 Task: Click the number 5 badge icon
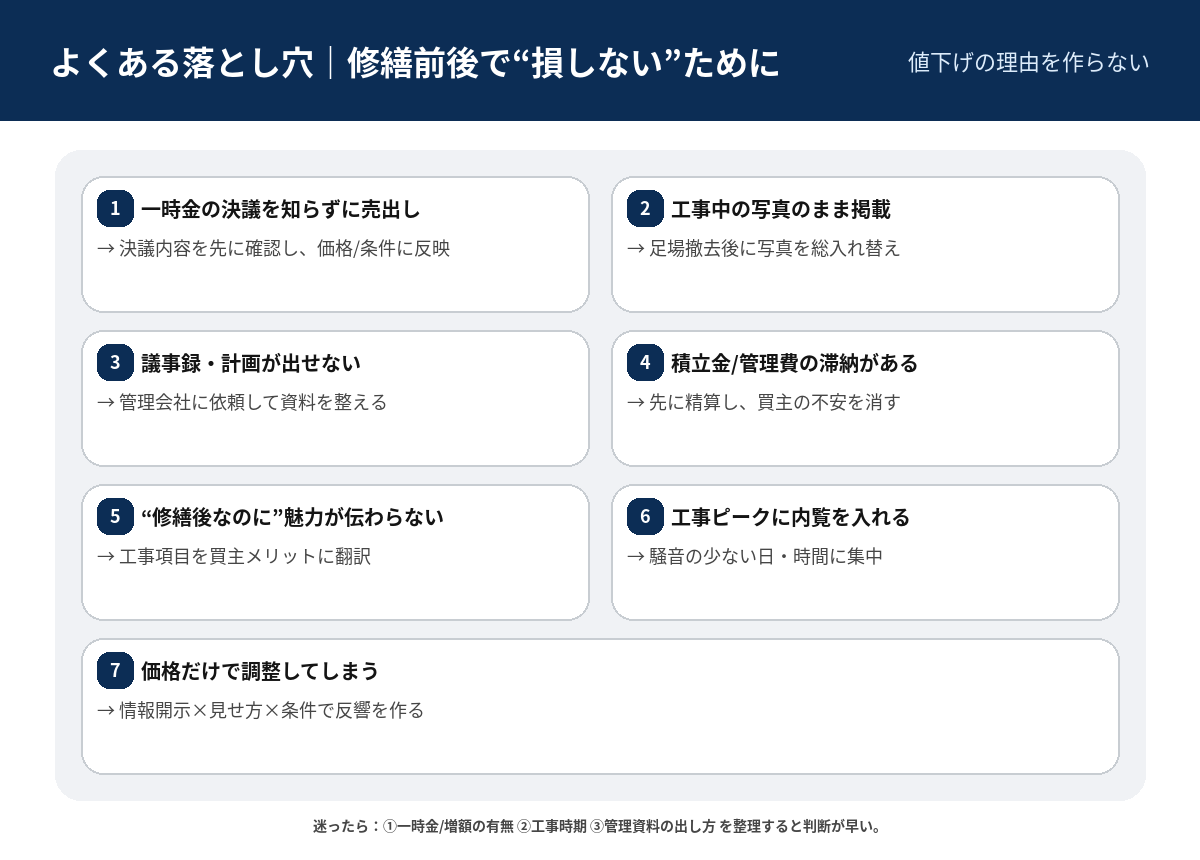[x=115, y=517]
